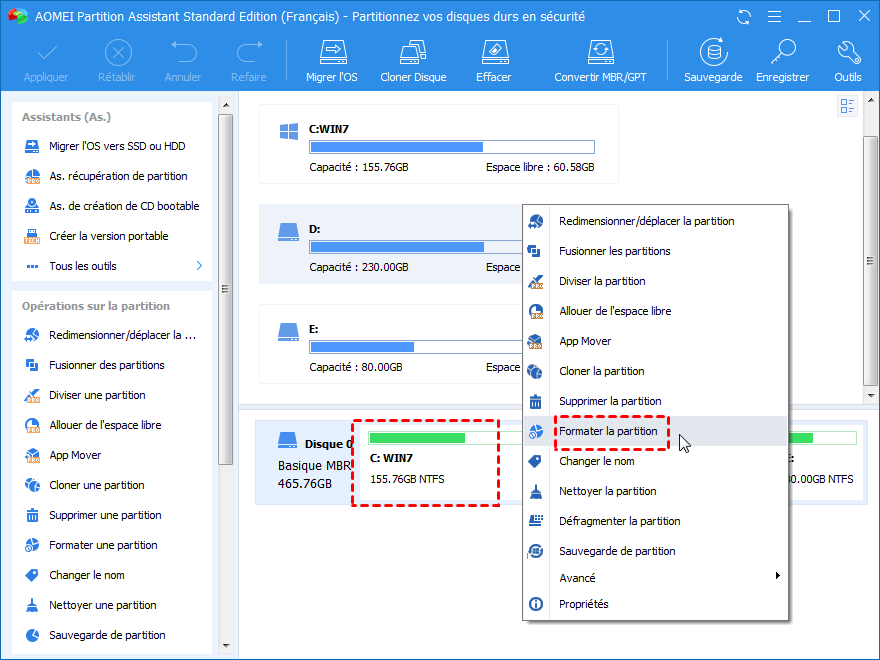Click Formater la partition in context menu
Viewport: 880px width, 660px height.
pos(656,431)
